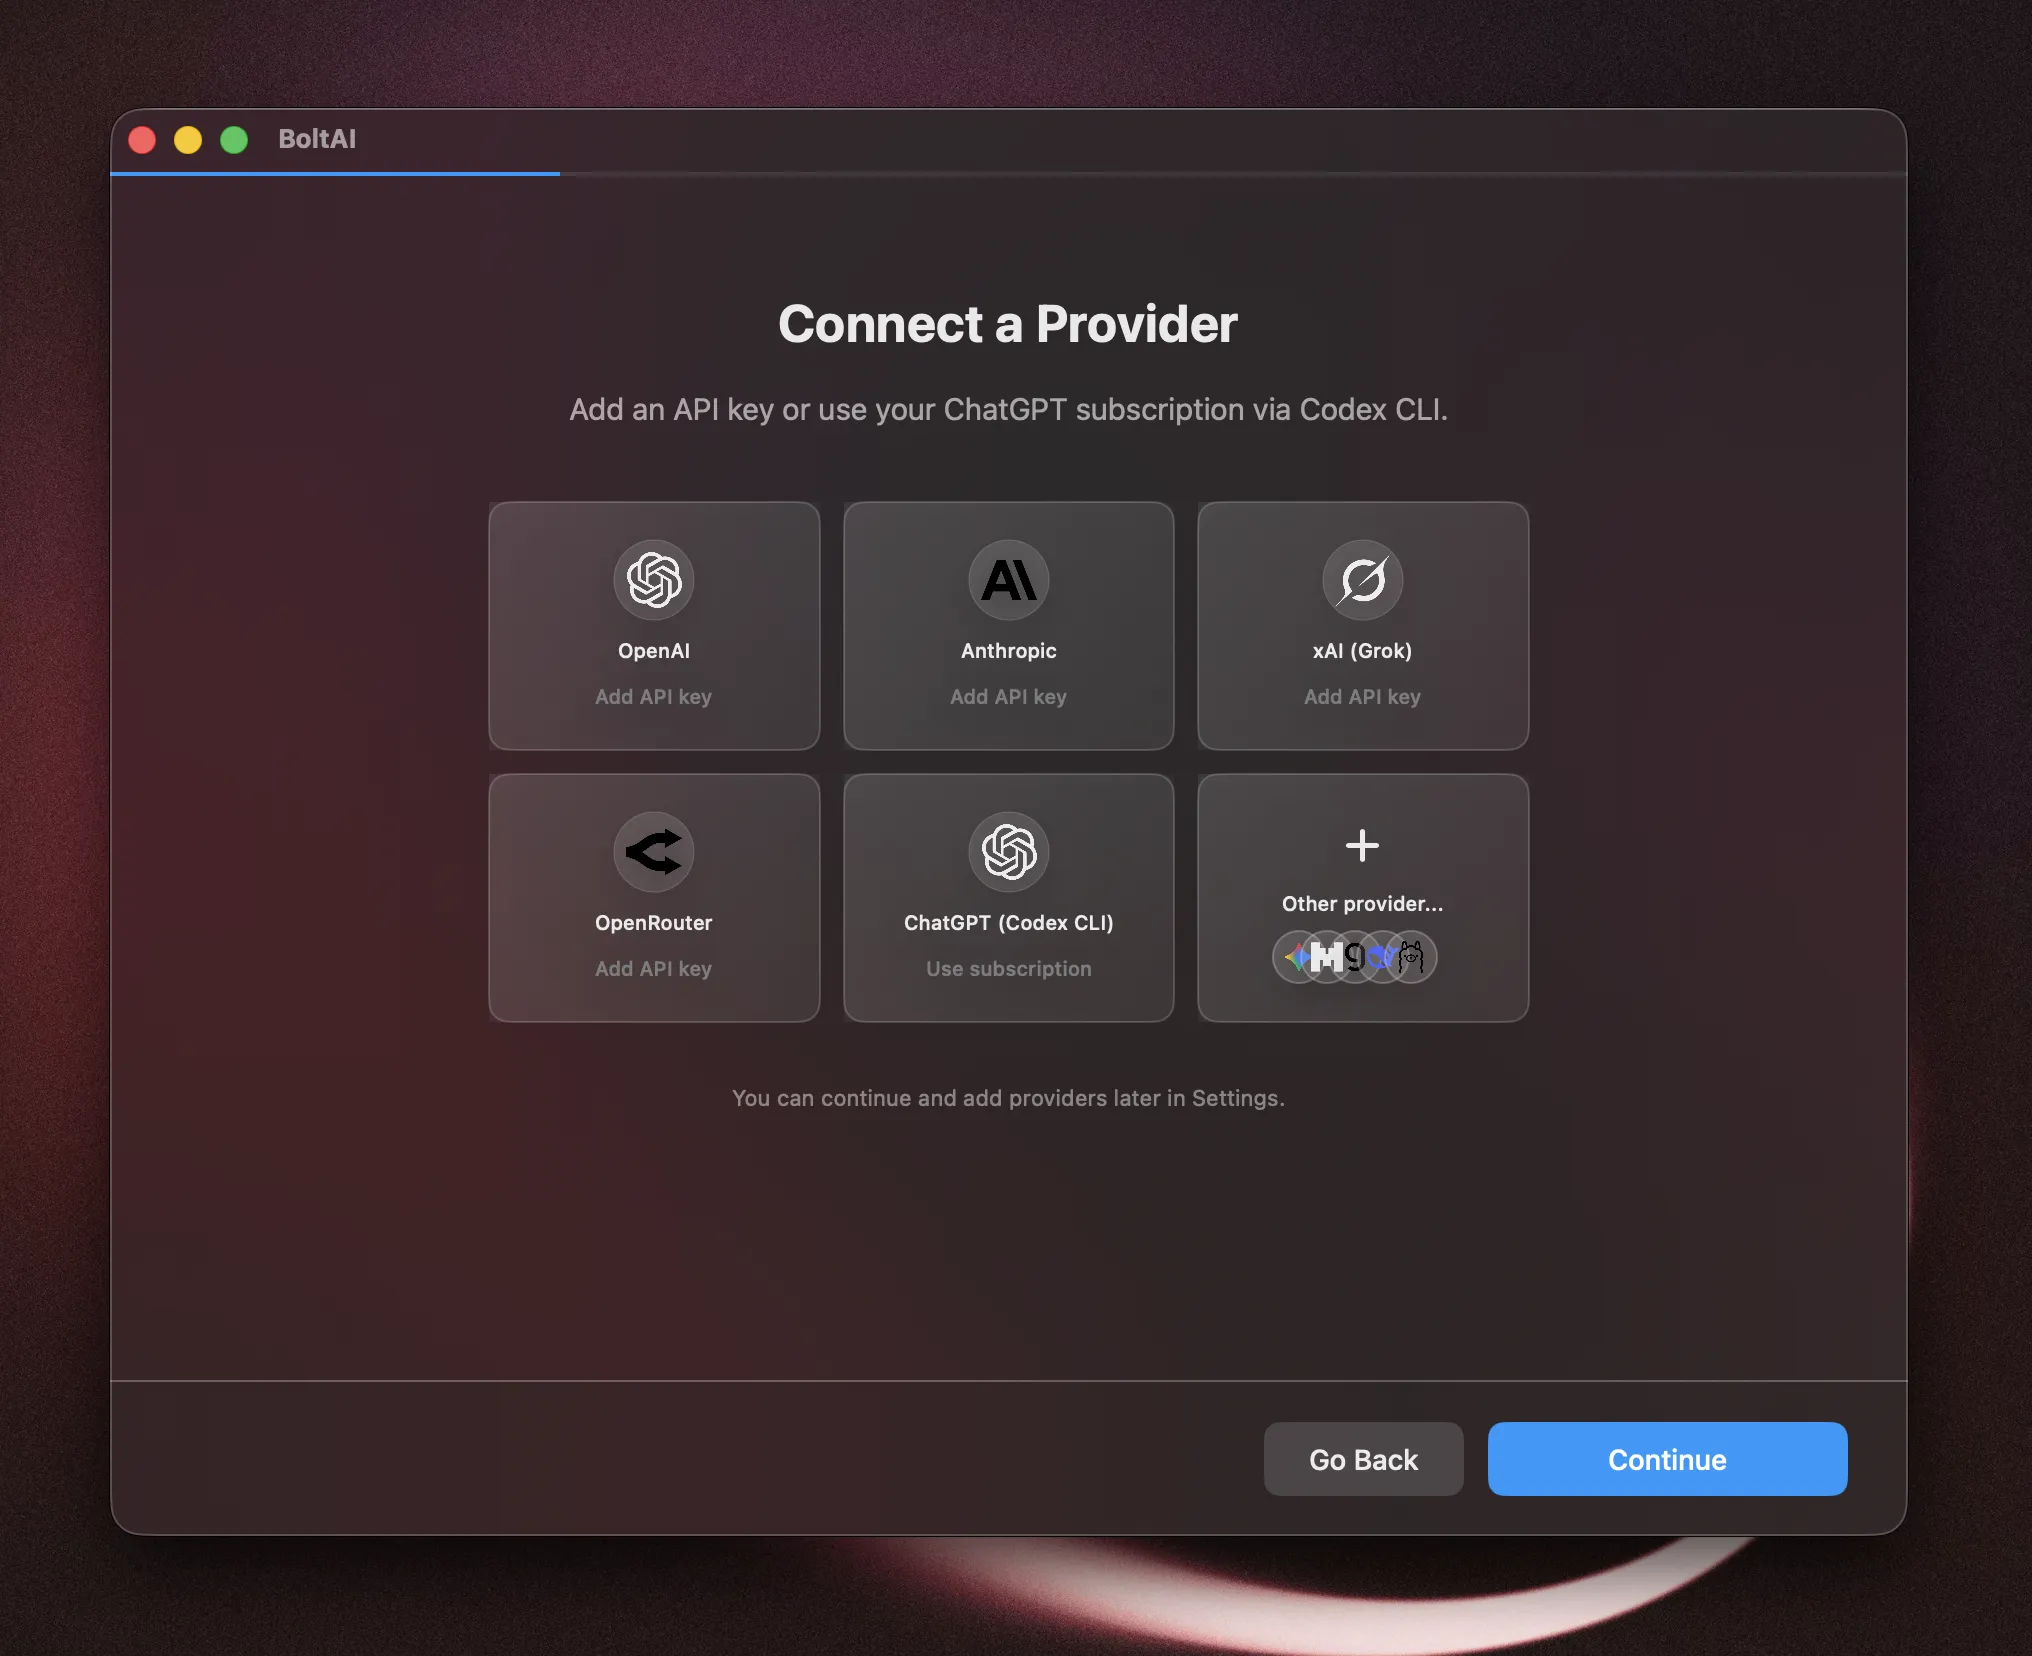This screenshot has width=2032, height=1656.
Task: Close the BoltAI window with the red button
Action: coord(142,140)
